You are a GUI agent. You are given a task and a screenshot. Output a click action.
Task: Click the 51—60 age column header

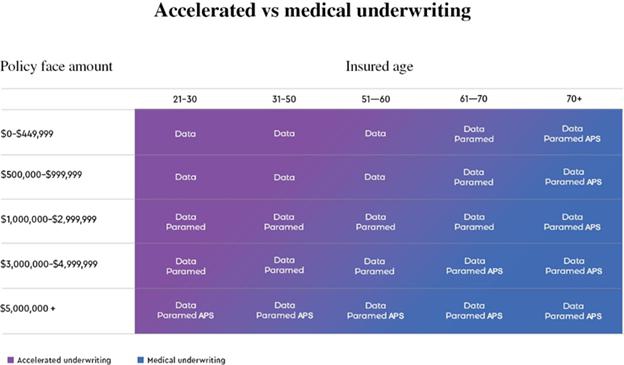point(376,99)
